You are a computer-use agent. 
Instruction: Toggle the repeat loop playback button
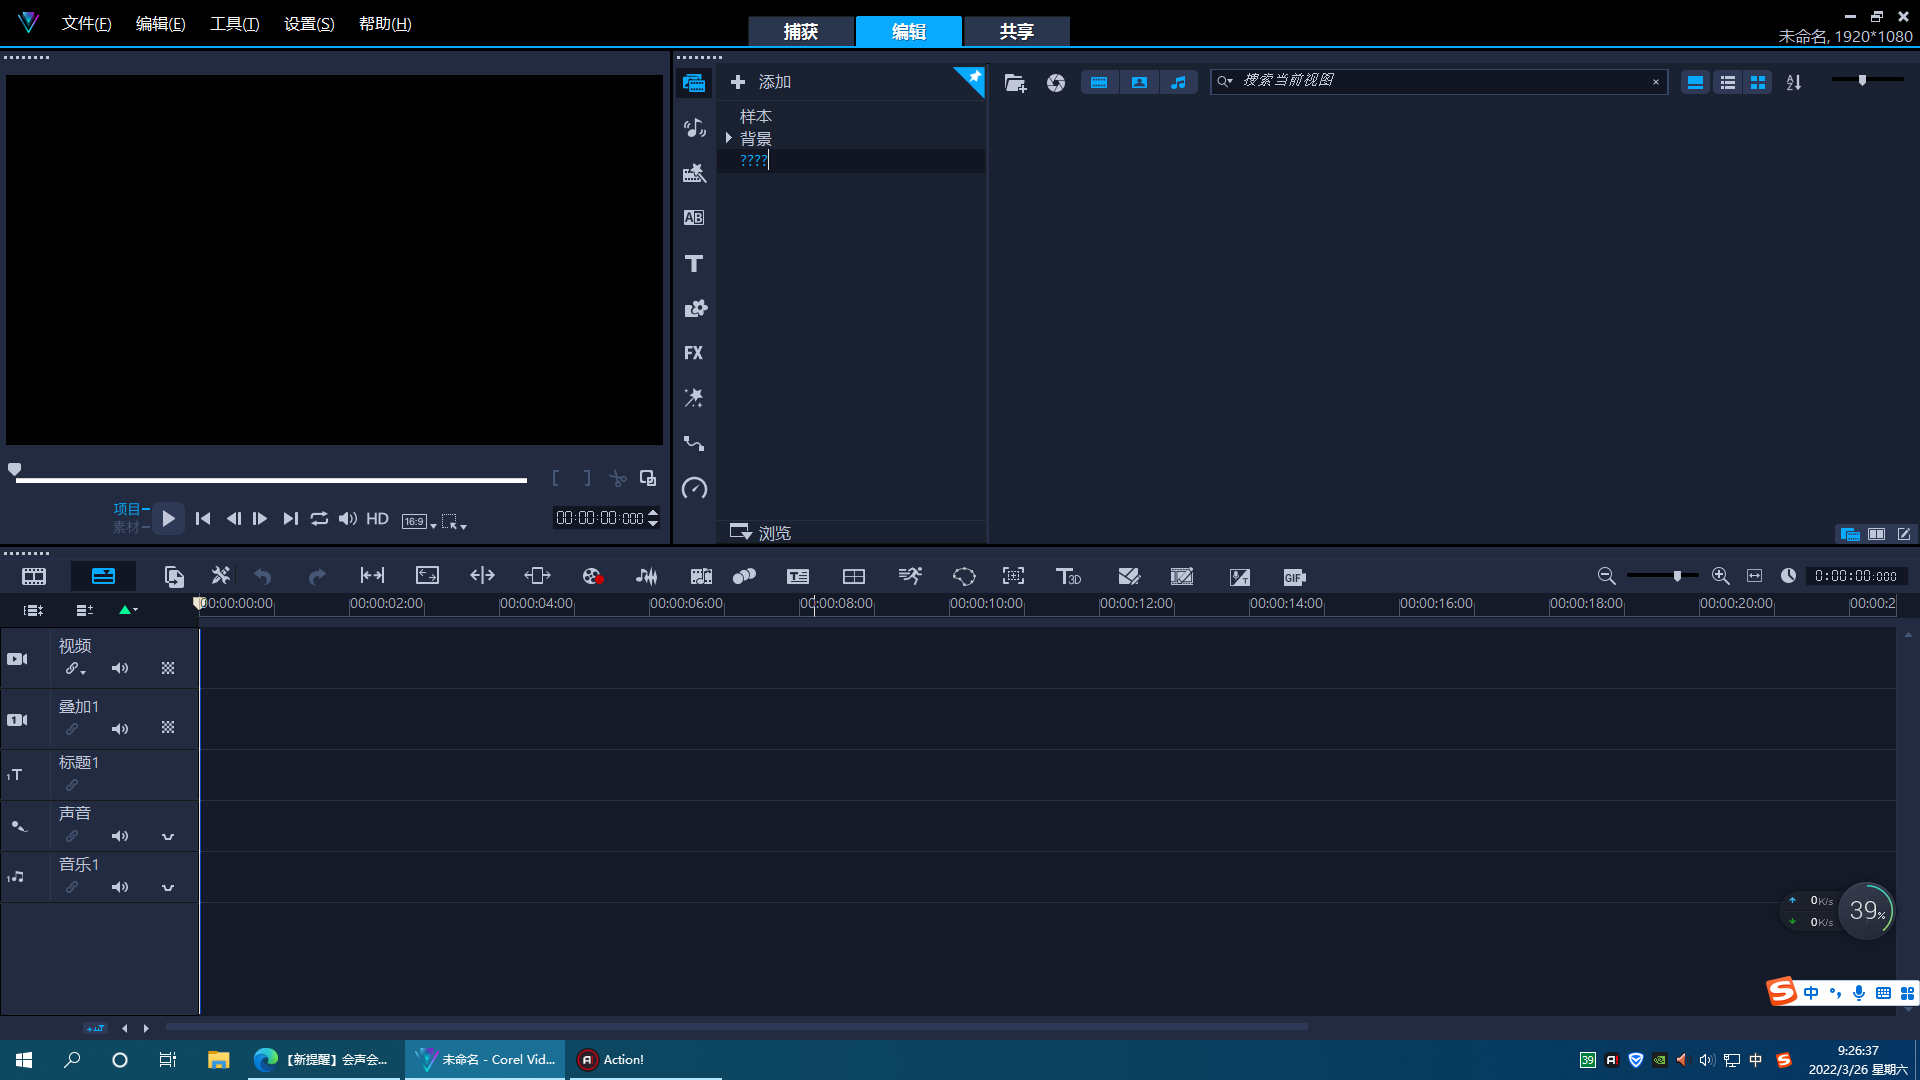[319, 519]
